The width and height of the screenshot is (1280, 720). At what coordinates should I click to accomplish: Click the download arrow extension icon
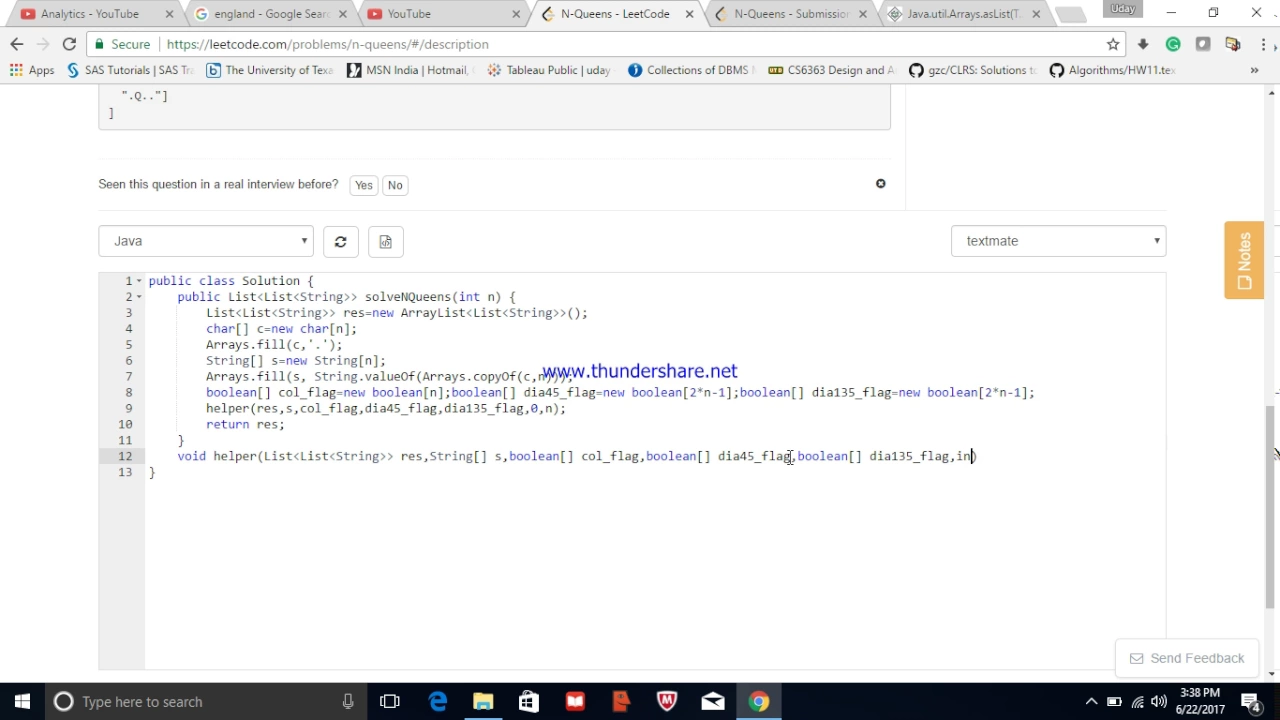point(1143,44)
